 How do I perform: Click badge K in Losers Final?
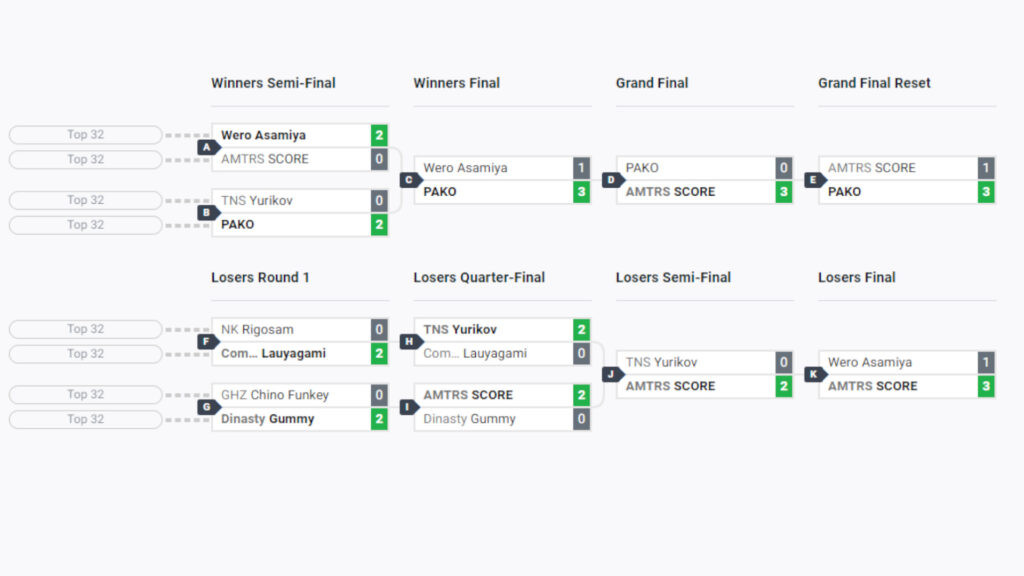(814, 374)
